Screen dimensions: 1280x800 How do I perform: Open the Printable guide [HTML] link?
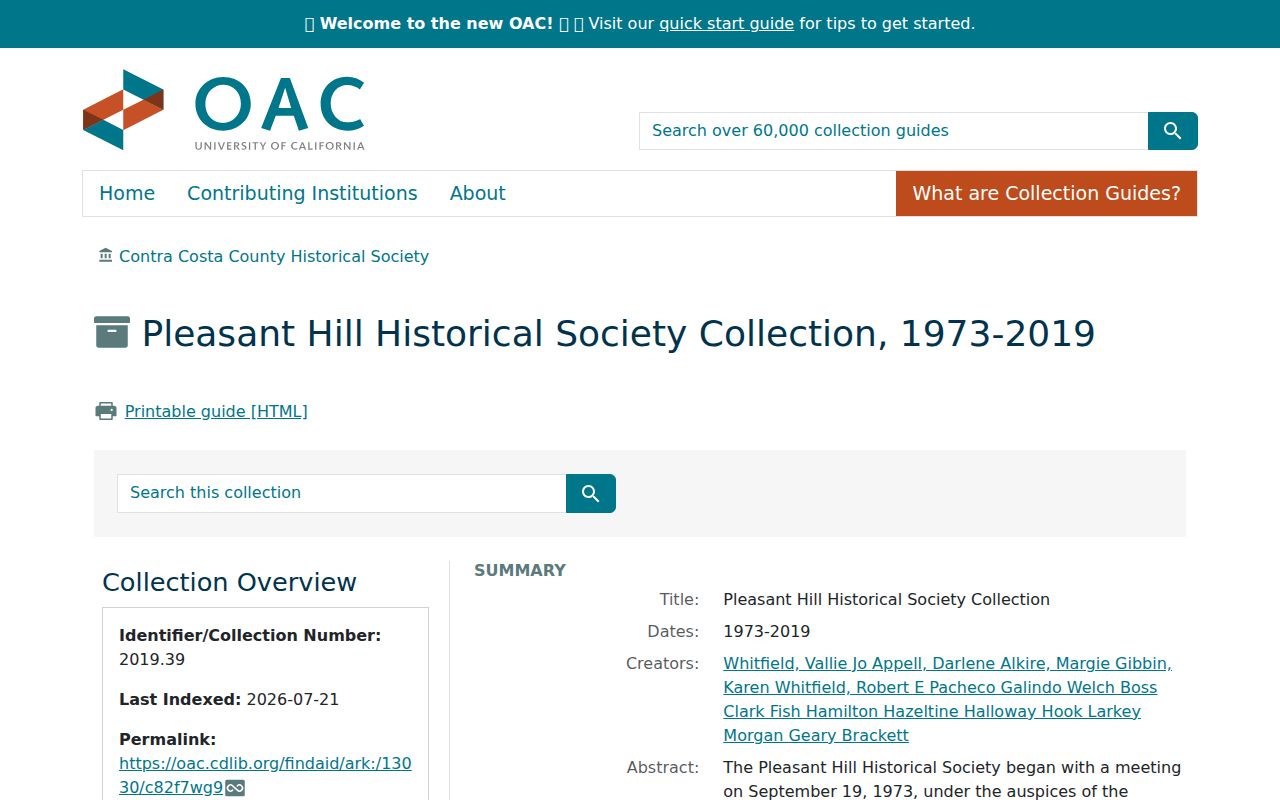[216, 411]
